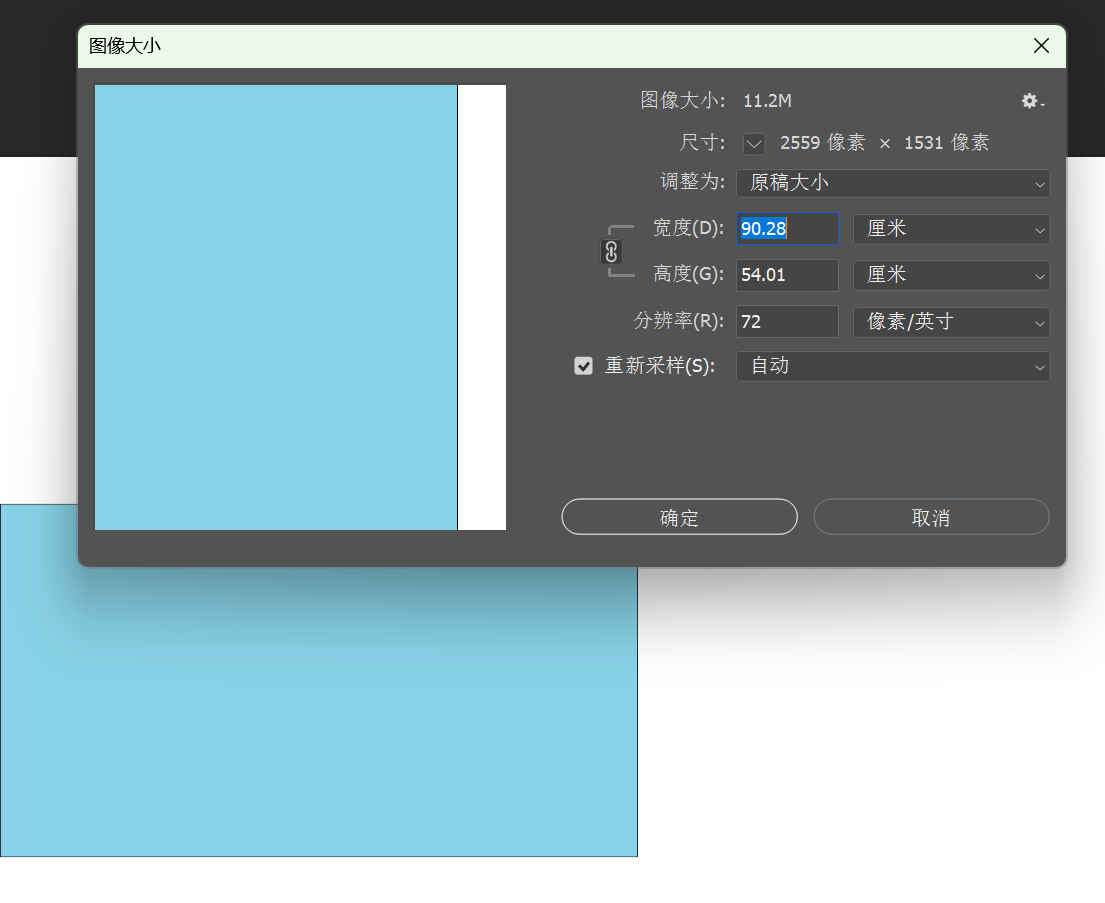Click the 1531 像素 height dimension text
The width and height of the screenshot is (1105, 903).
click(x=946, y=142)
